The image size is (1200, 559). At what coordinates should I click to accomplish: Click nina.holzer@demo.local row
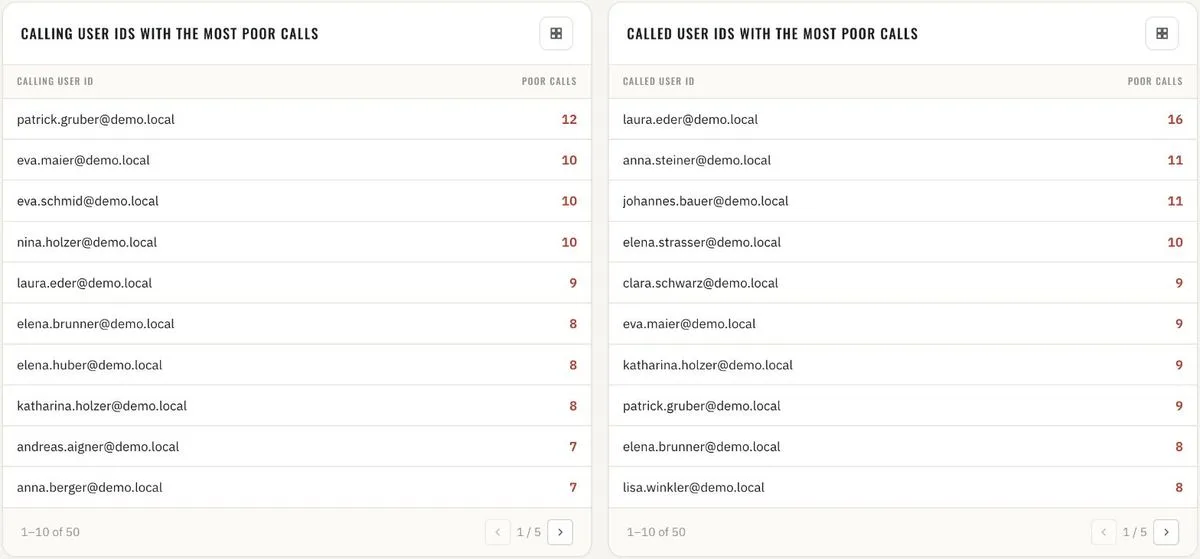[297, 242]
